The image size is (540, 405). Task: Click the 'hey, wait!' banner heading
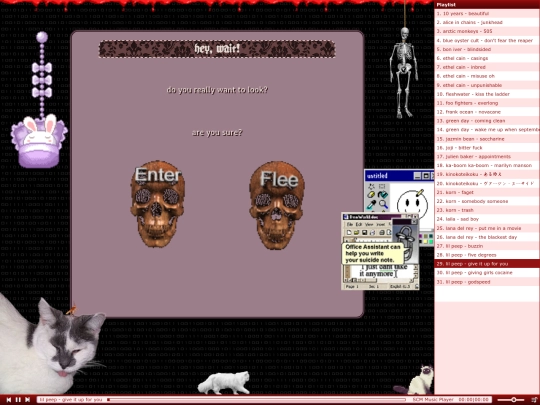coord(217,49)
